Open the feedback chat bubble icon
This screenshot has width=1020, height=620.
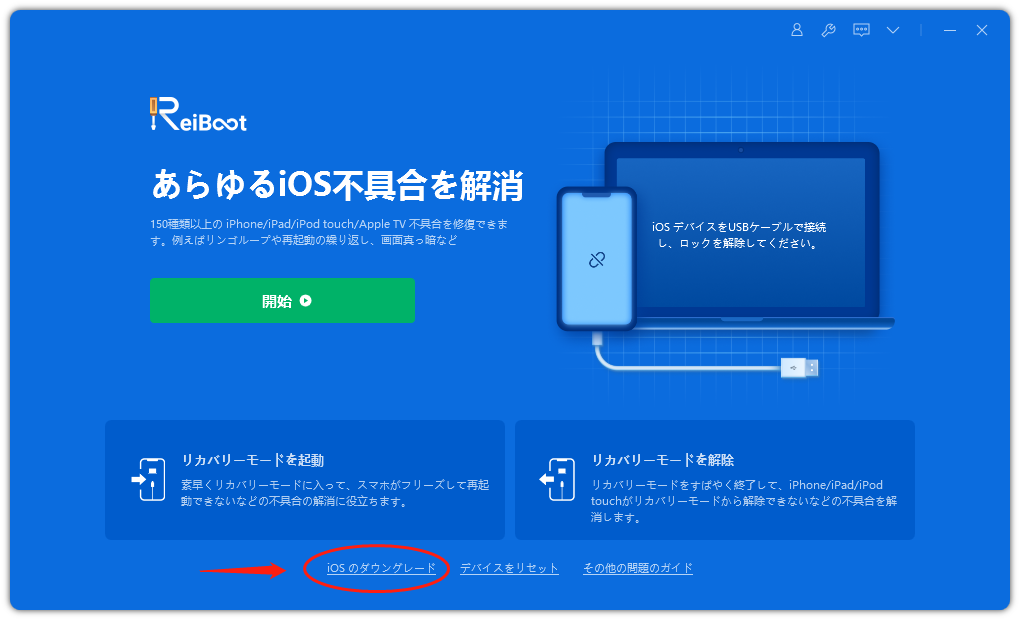pos(861,30)
